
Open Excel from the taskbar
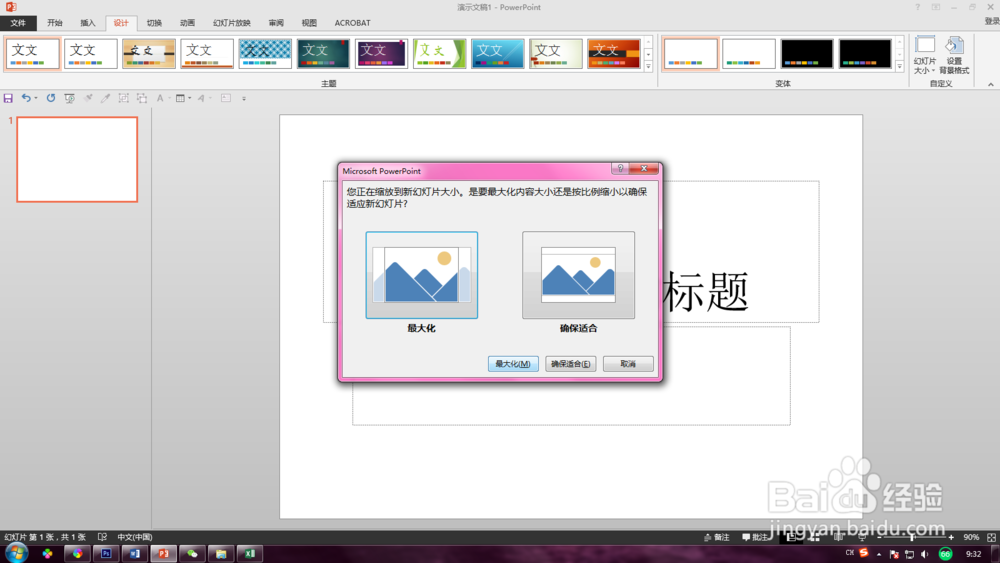click(x=249, y=553)
